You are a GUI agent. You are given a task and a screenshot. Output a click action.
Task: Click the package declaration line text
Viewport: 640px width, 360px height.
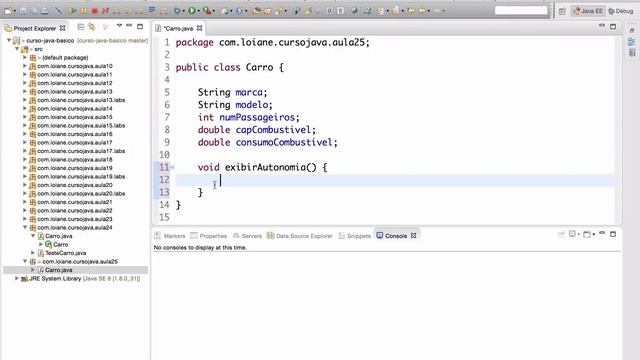(273, 42)
